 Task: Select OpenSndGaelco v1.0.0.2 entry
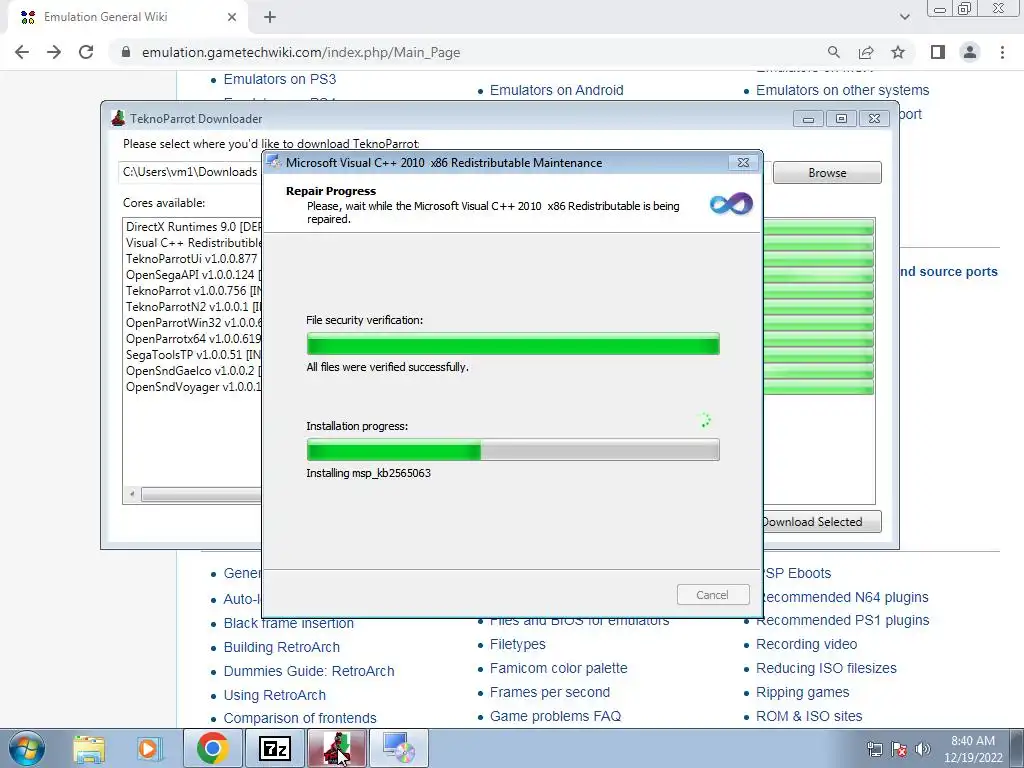[193, 371]
